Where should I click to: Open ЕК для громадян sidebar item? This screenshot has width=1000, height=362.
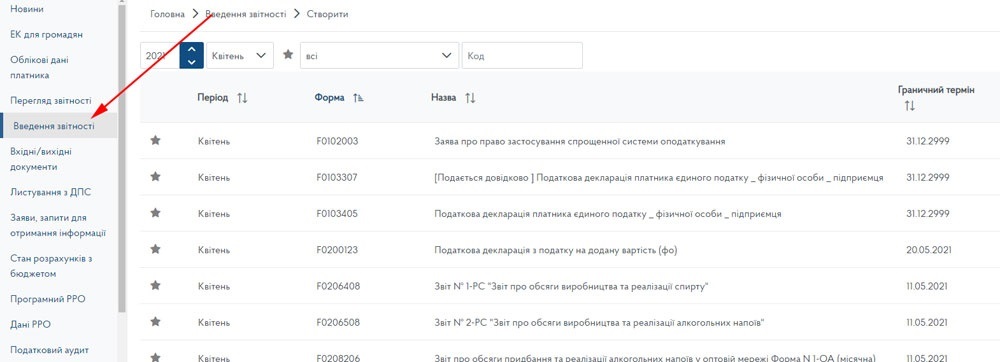click(x=47, y=34)
